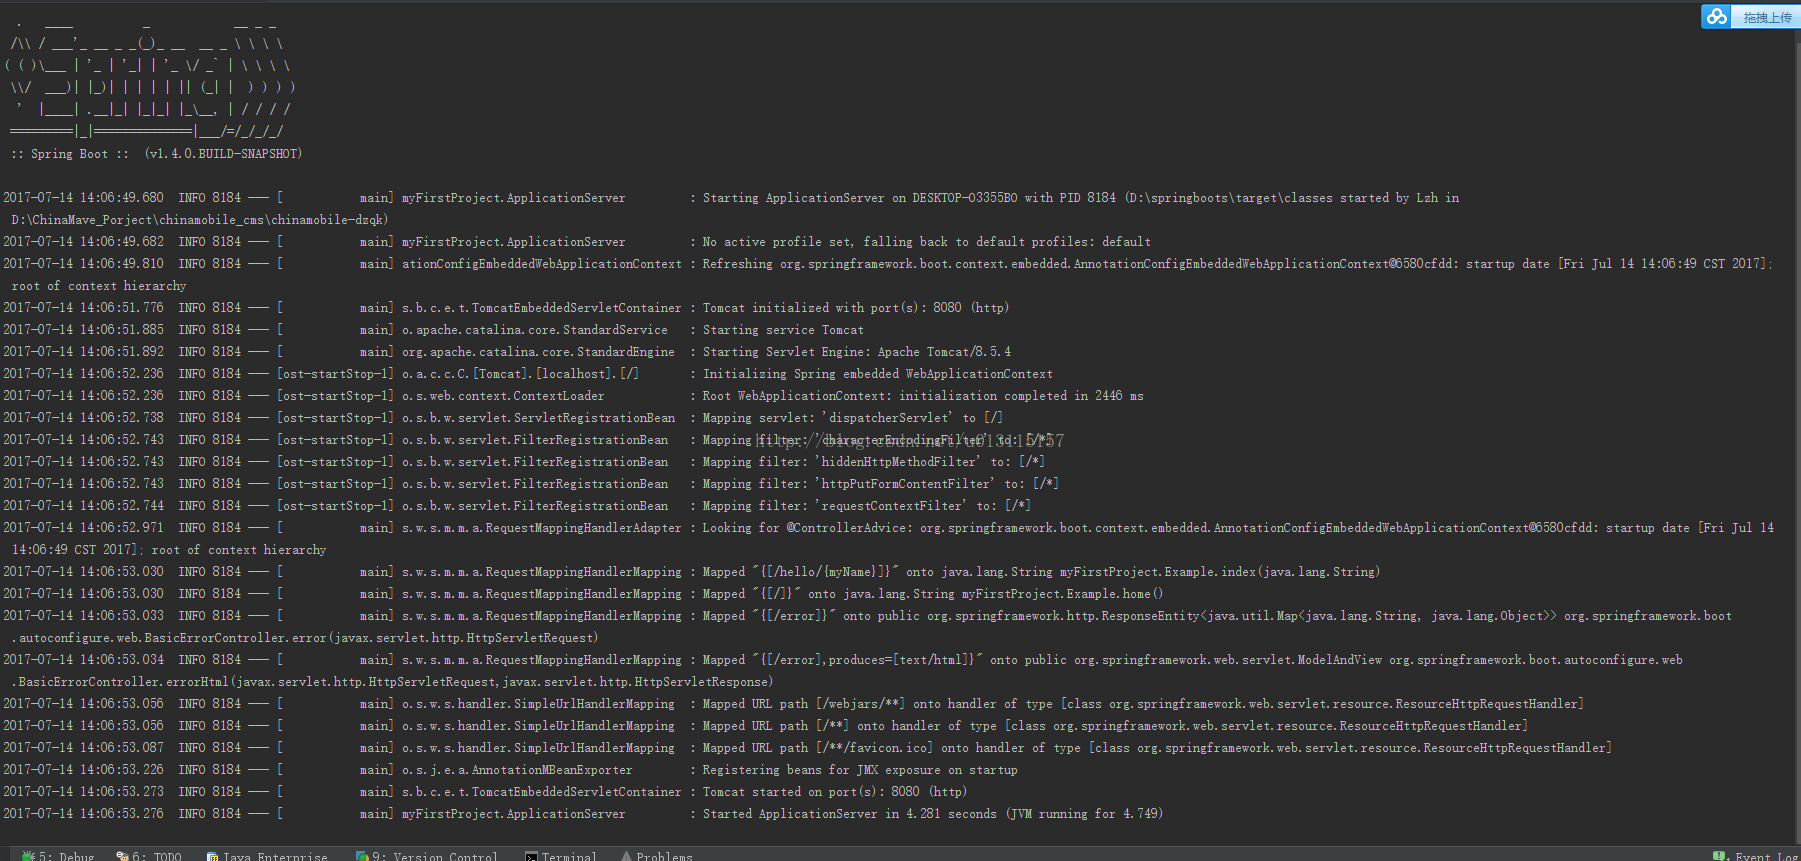Click timestamp '2017-07-14 14:06:49.680' in console

83,198
